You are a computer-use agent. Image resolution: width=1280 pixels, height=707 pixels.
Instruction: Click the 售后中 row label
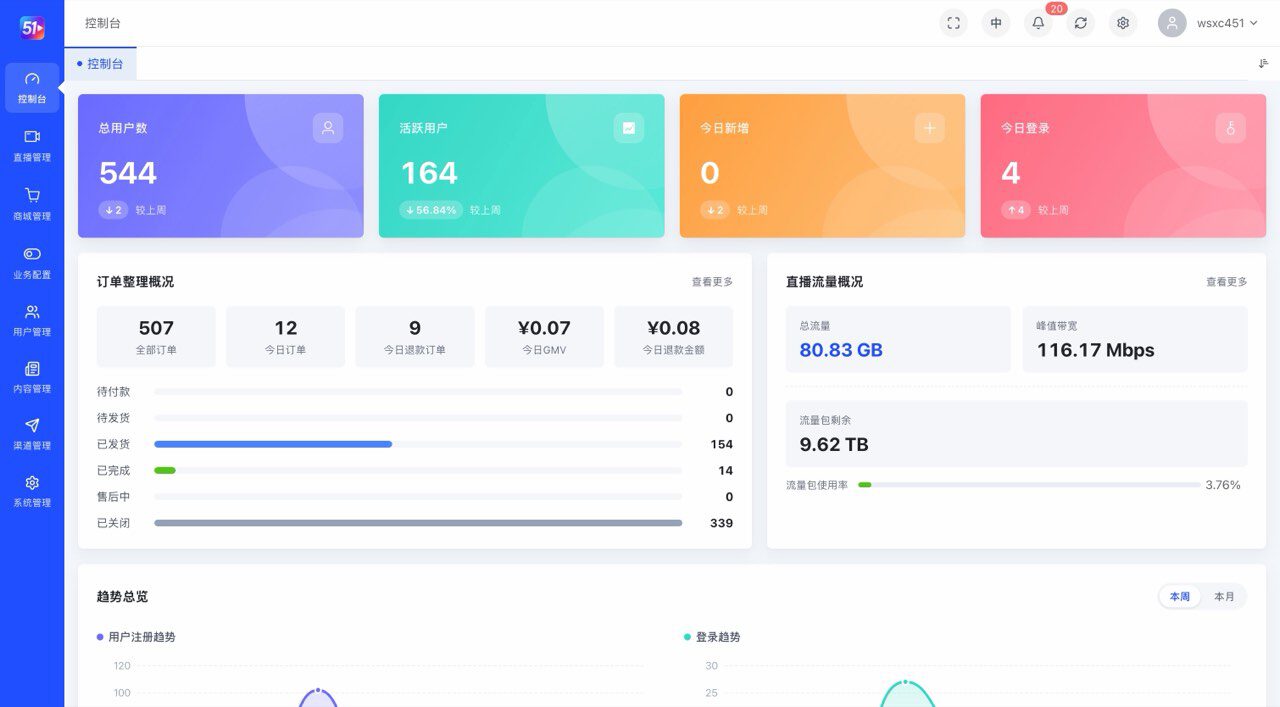coord(113,497)
